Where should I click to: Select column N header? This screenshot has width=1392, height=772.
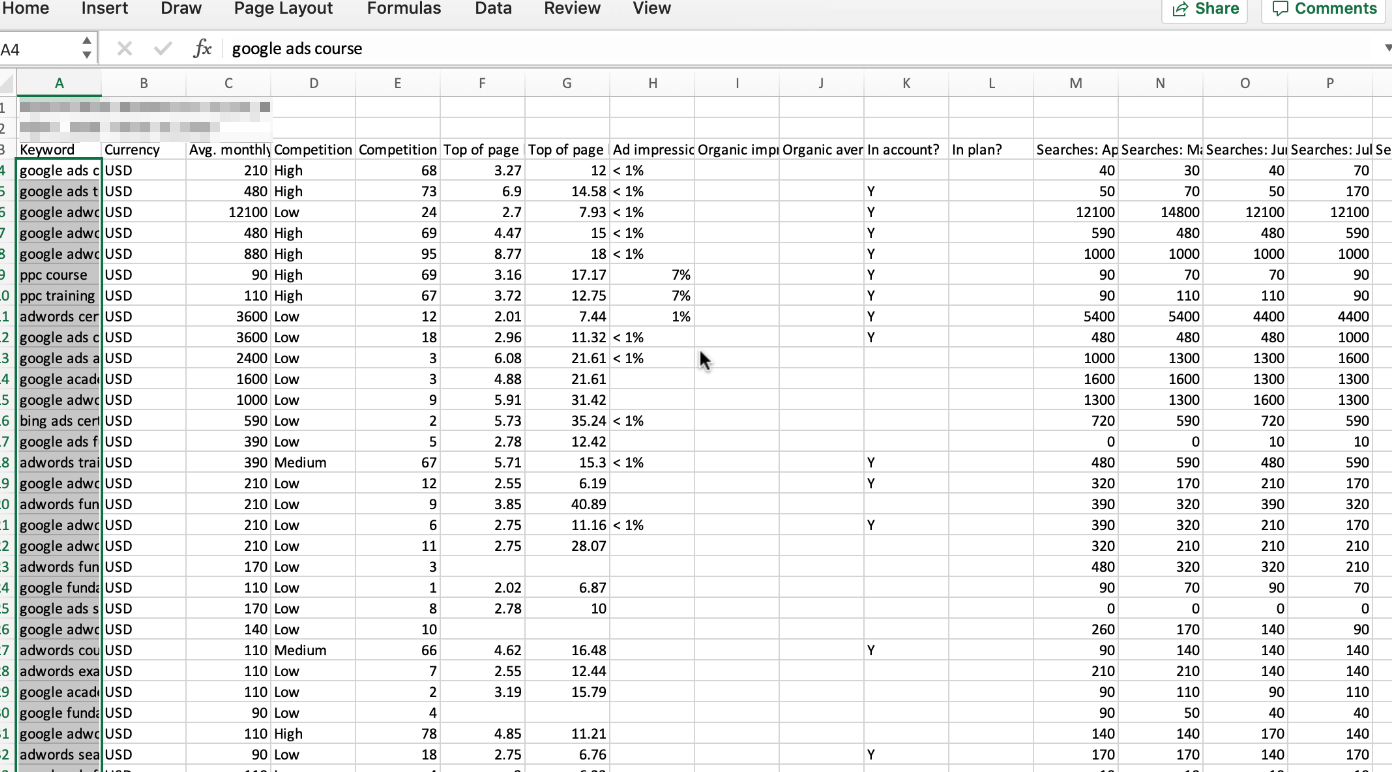click(x=1160, y=83)
